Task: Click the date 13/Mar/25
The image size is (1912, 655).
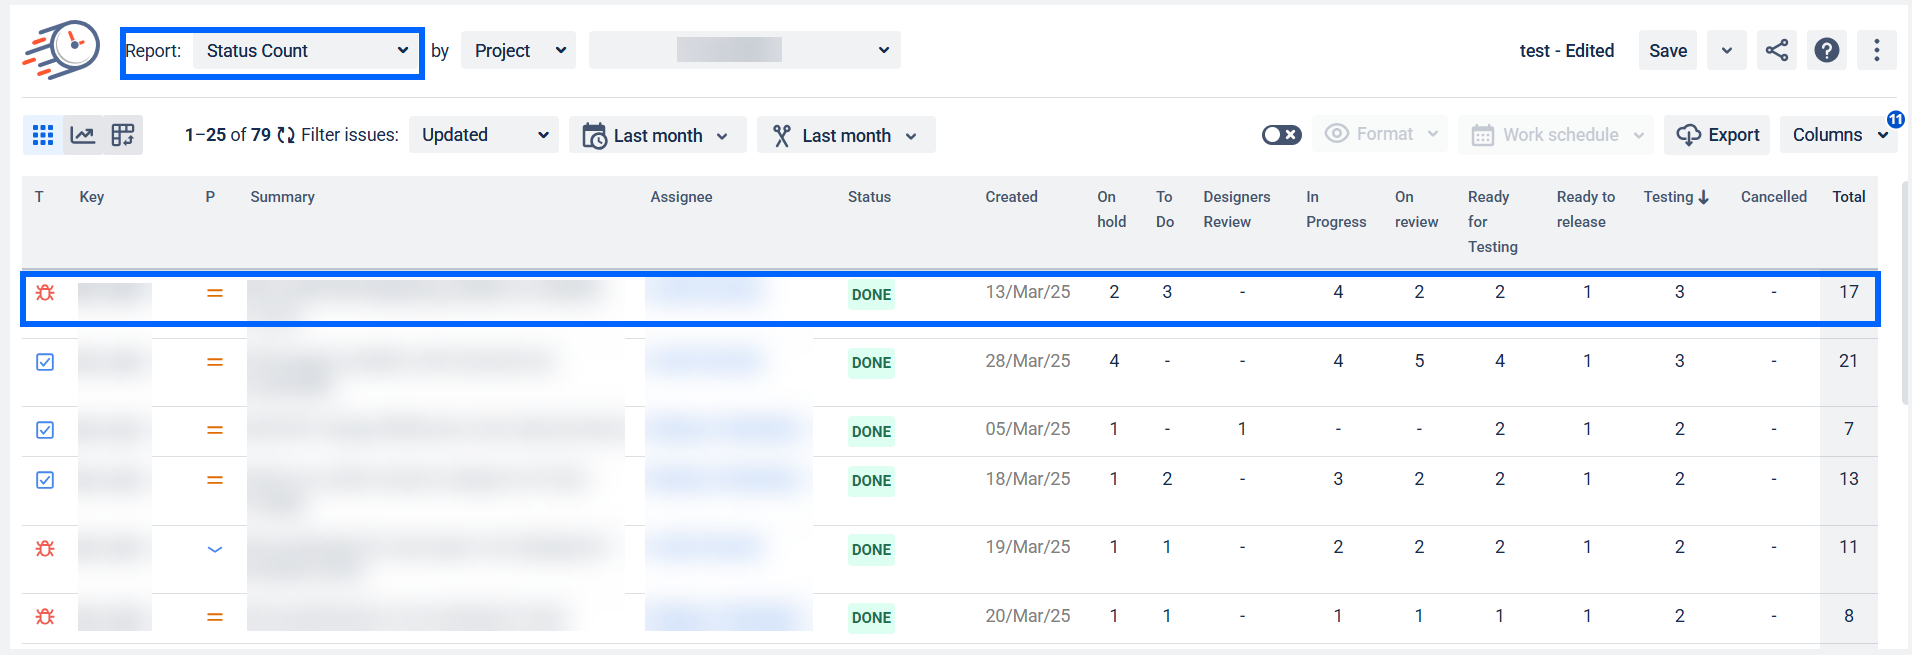Action: coord(1028,292)
